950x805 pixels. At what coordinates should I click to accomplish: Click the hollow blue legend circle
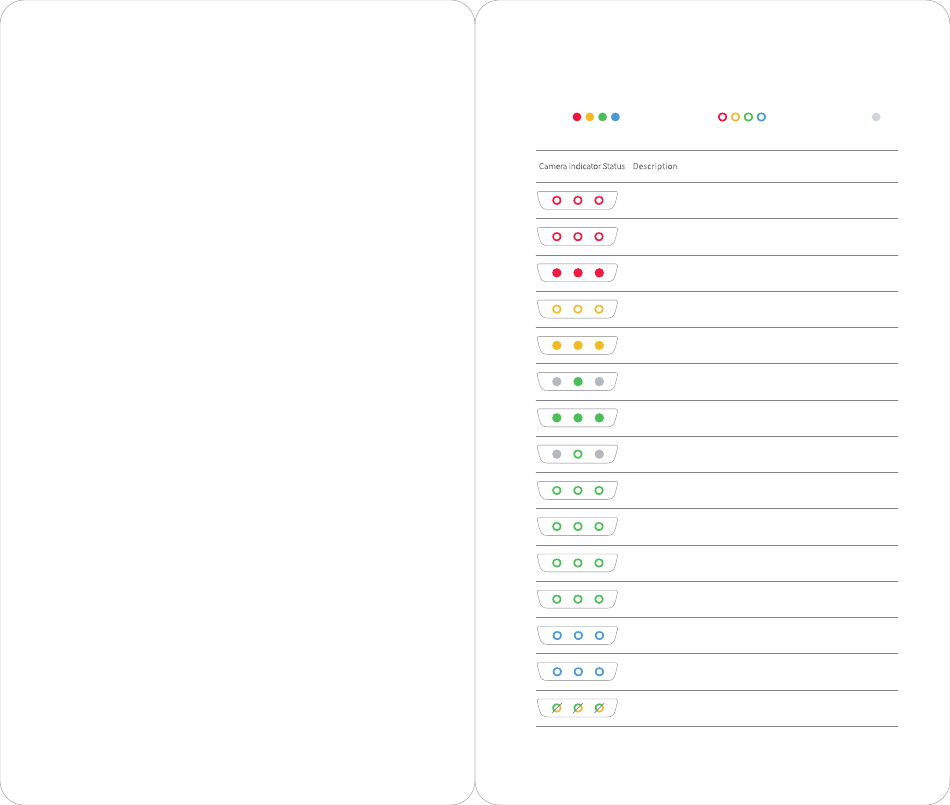pyautogui.click(x=762, y=117)
